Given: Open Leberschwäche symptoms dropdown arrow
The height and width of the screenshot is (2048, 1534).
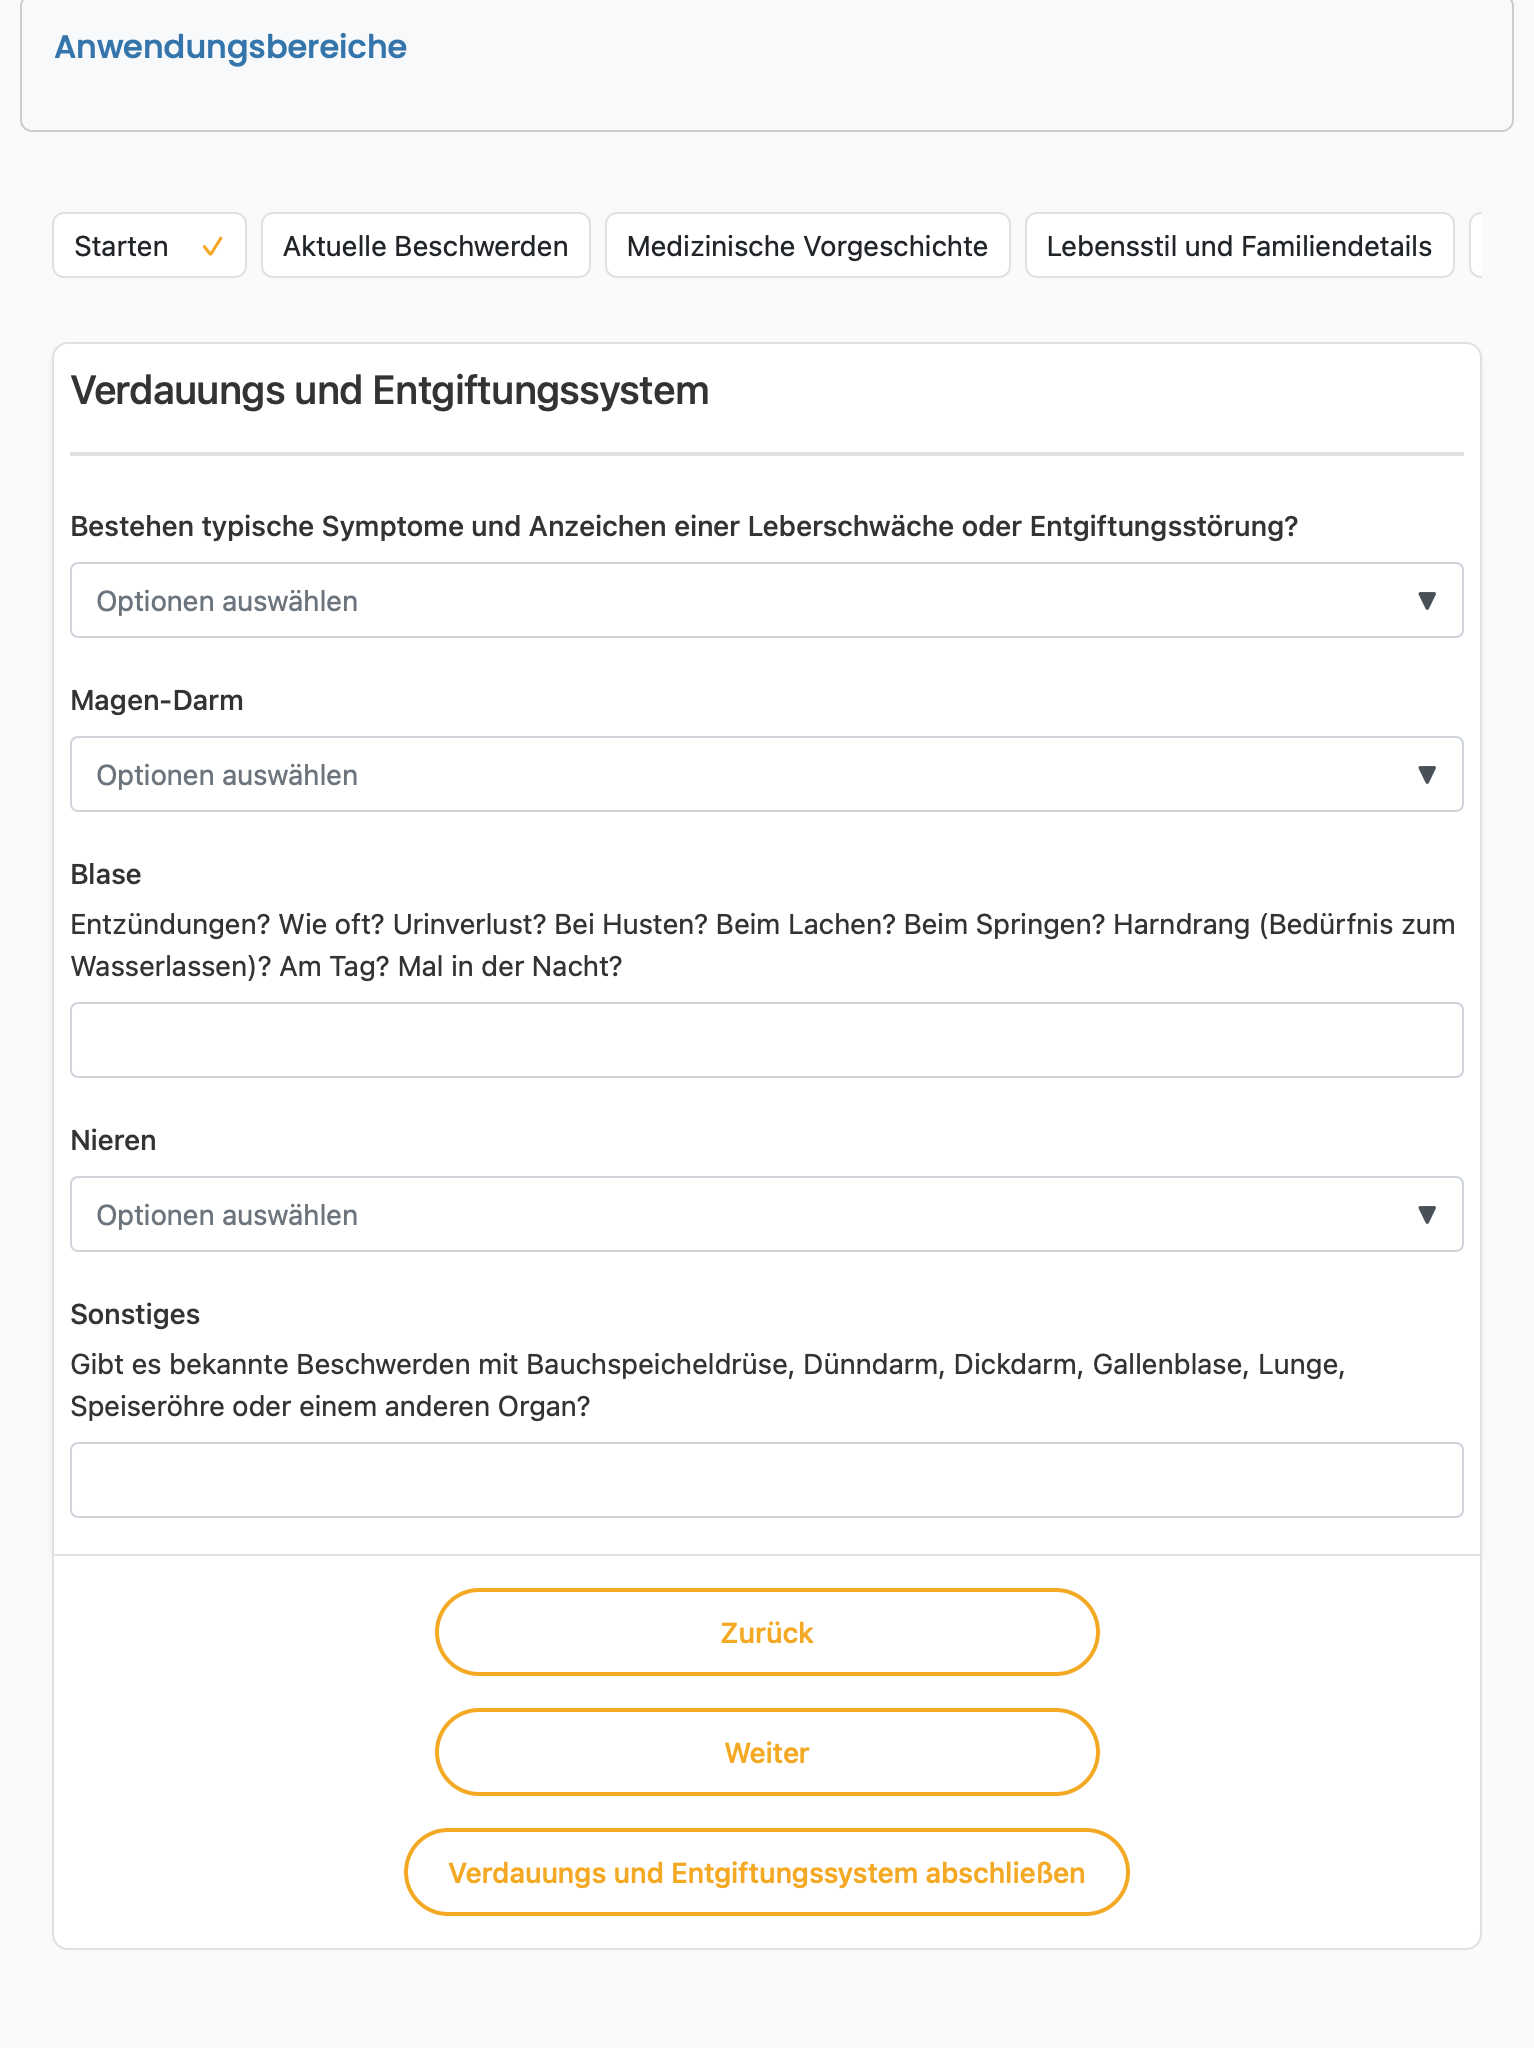Looking at the screenshot, I should (x=1427, y=600).
